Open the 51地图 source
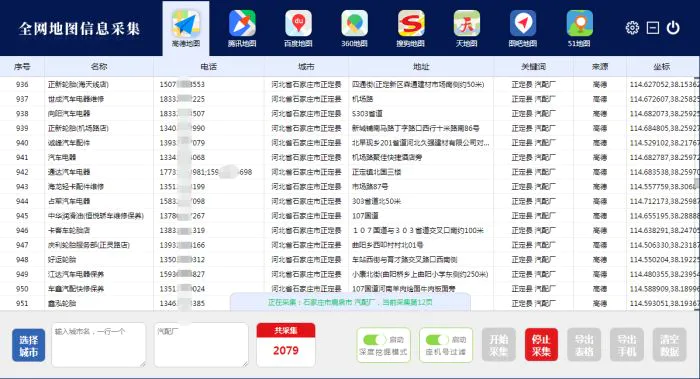This screenshot has height=379, width=700. point(579,29)
